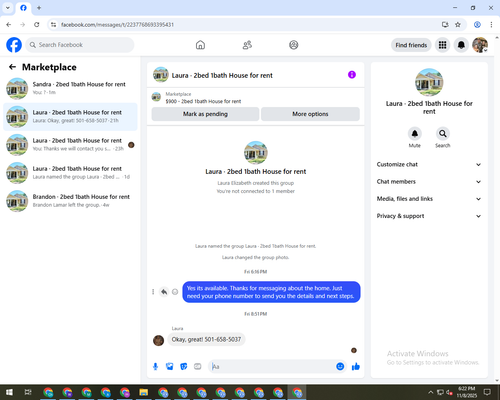Reply to the blue 'Yes its available' message
The height and width of the screenshot is (400, 500).
[164, 292]
